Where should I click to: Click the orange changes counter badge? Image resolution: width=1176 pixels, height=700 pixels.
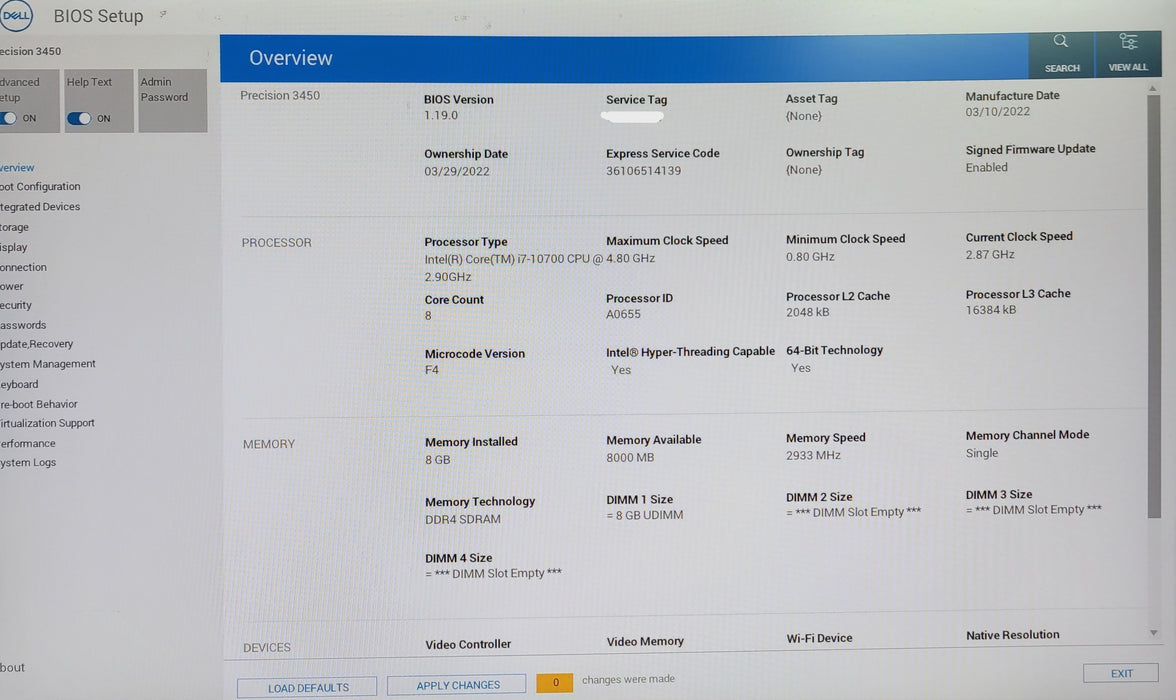tap(555, 682)
